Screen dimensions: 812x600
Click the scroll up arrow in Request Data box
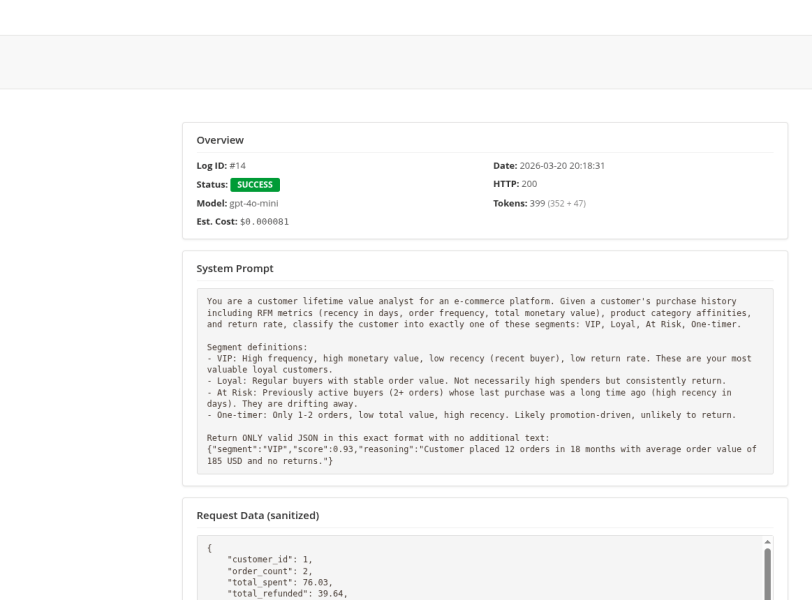pyautogui.click(x=767, y=542)
